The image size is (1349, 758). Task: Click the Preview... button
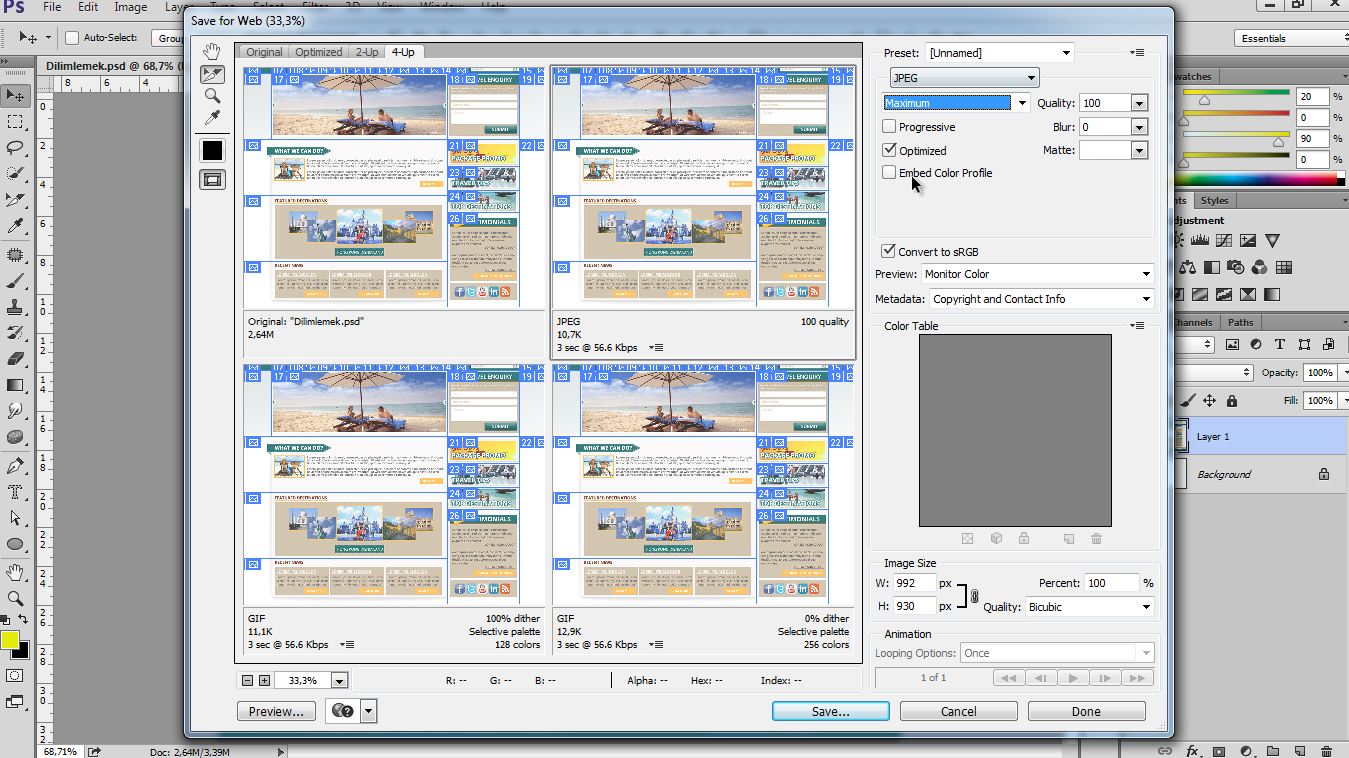coord(276,711)
